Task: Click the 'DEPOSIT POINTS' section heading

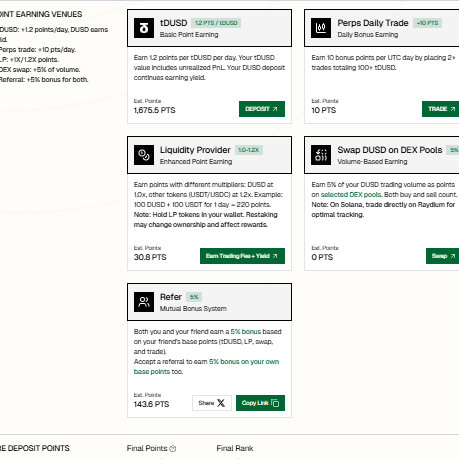Action: [x=35, y=448]
